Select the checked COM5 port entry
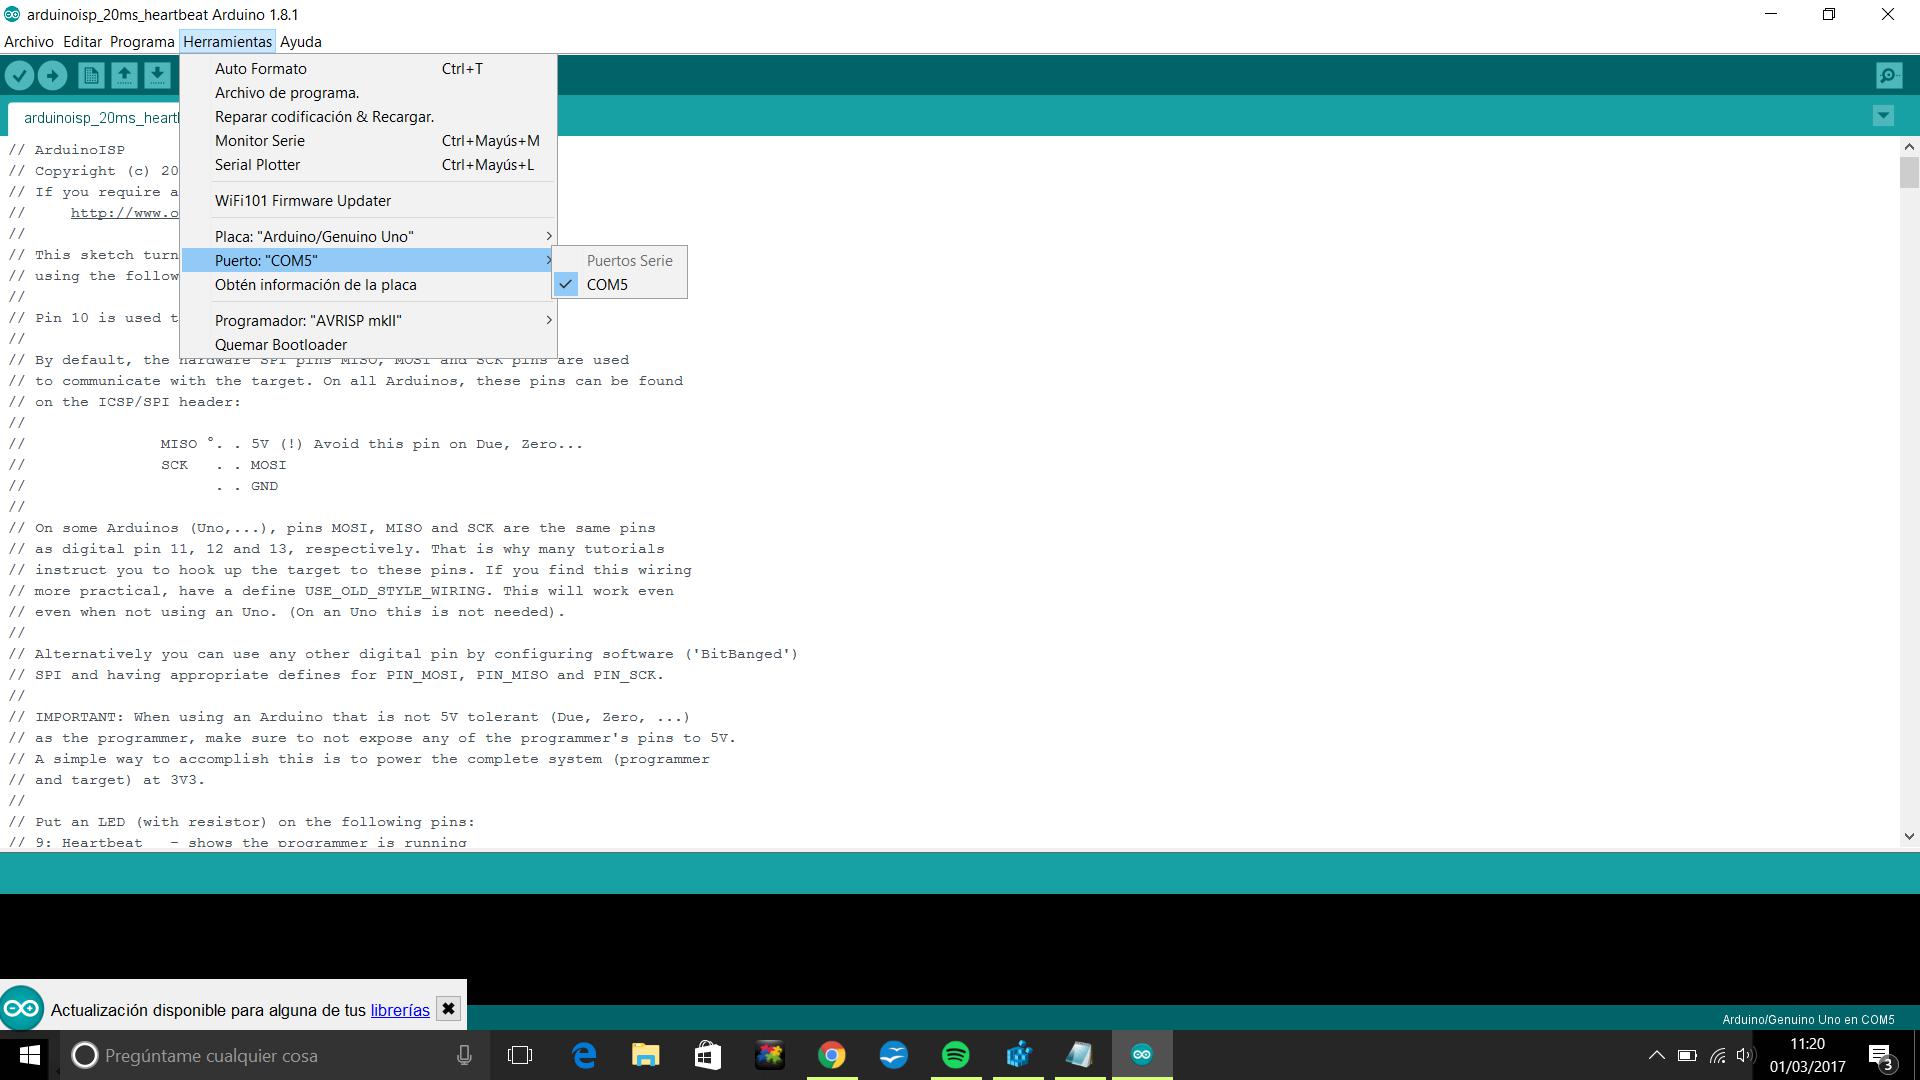The width and height of the screenshot is (1920, 1080). click(x=607, y=285)
